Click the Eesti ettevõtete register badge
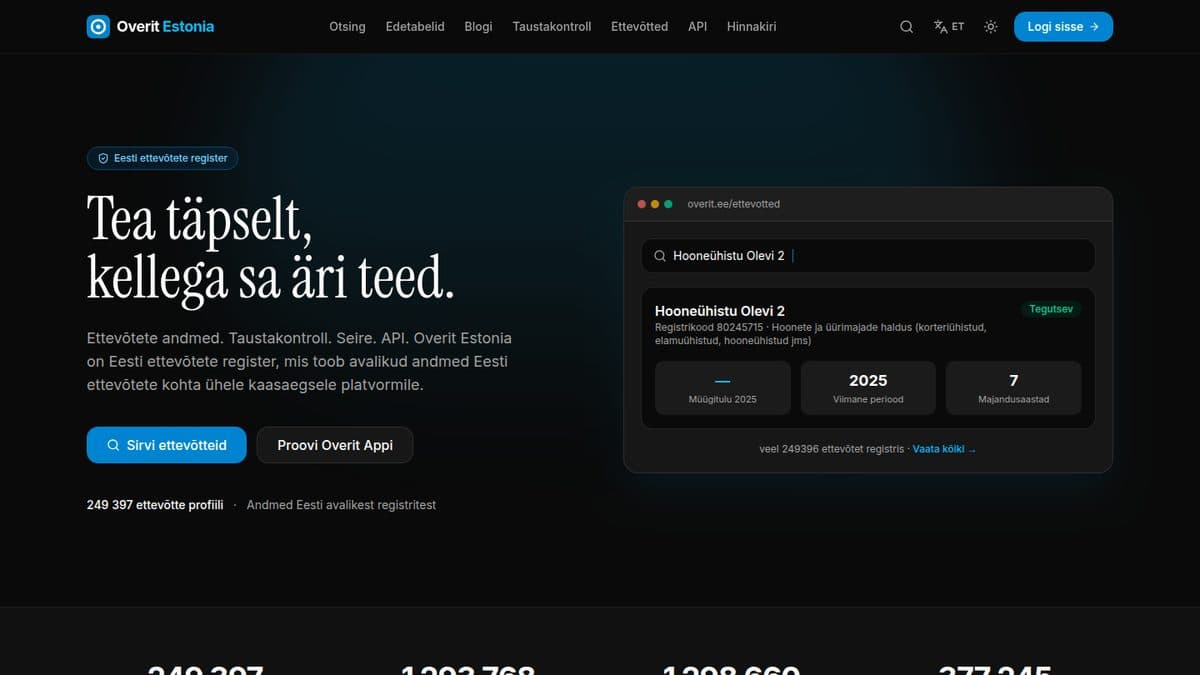This screenshot has width=1200, height=675. click(163, 158)
